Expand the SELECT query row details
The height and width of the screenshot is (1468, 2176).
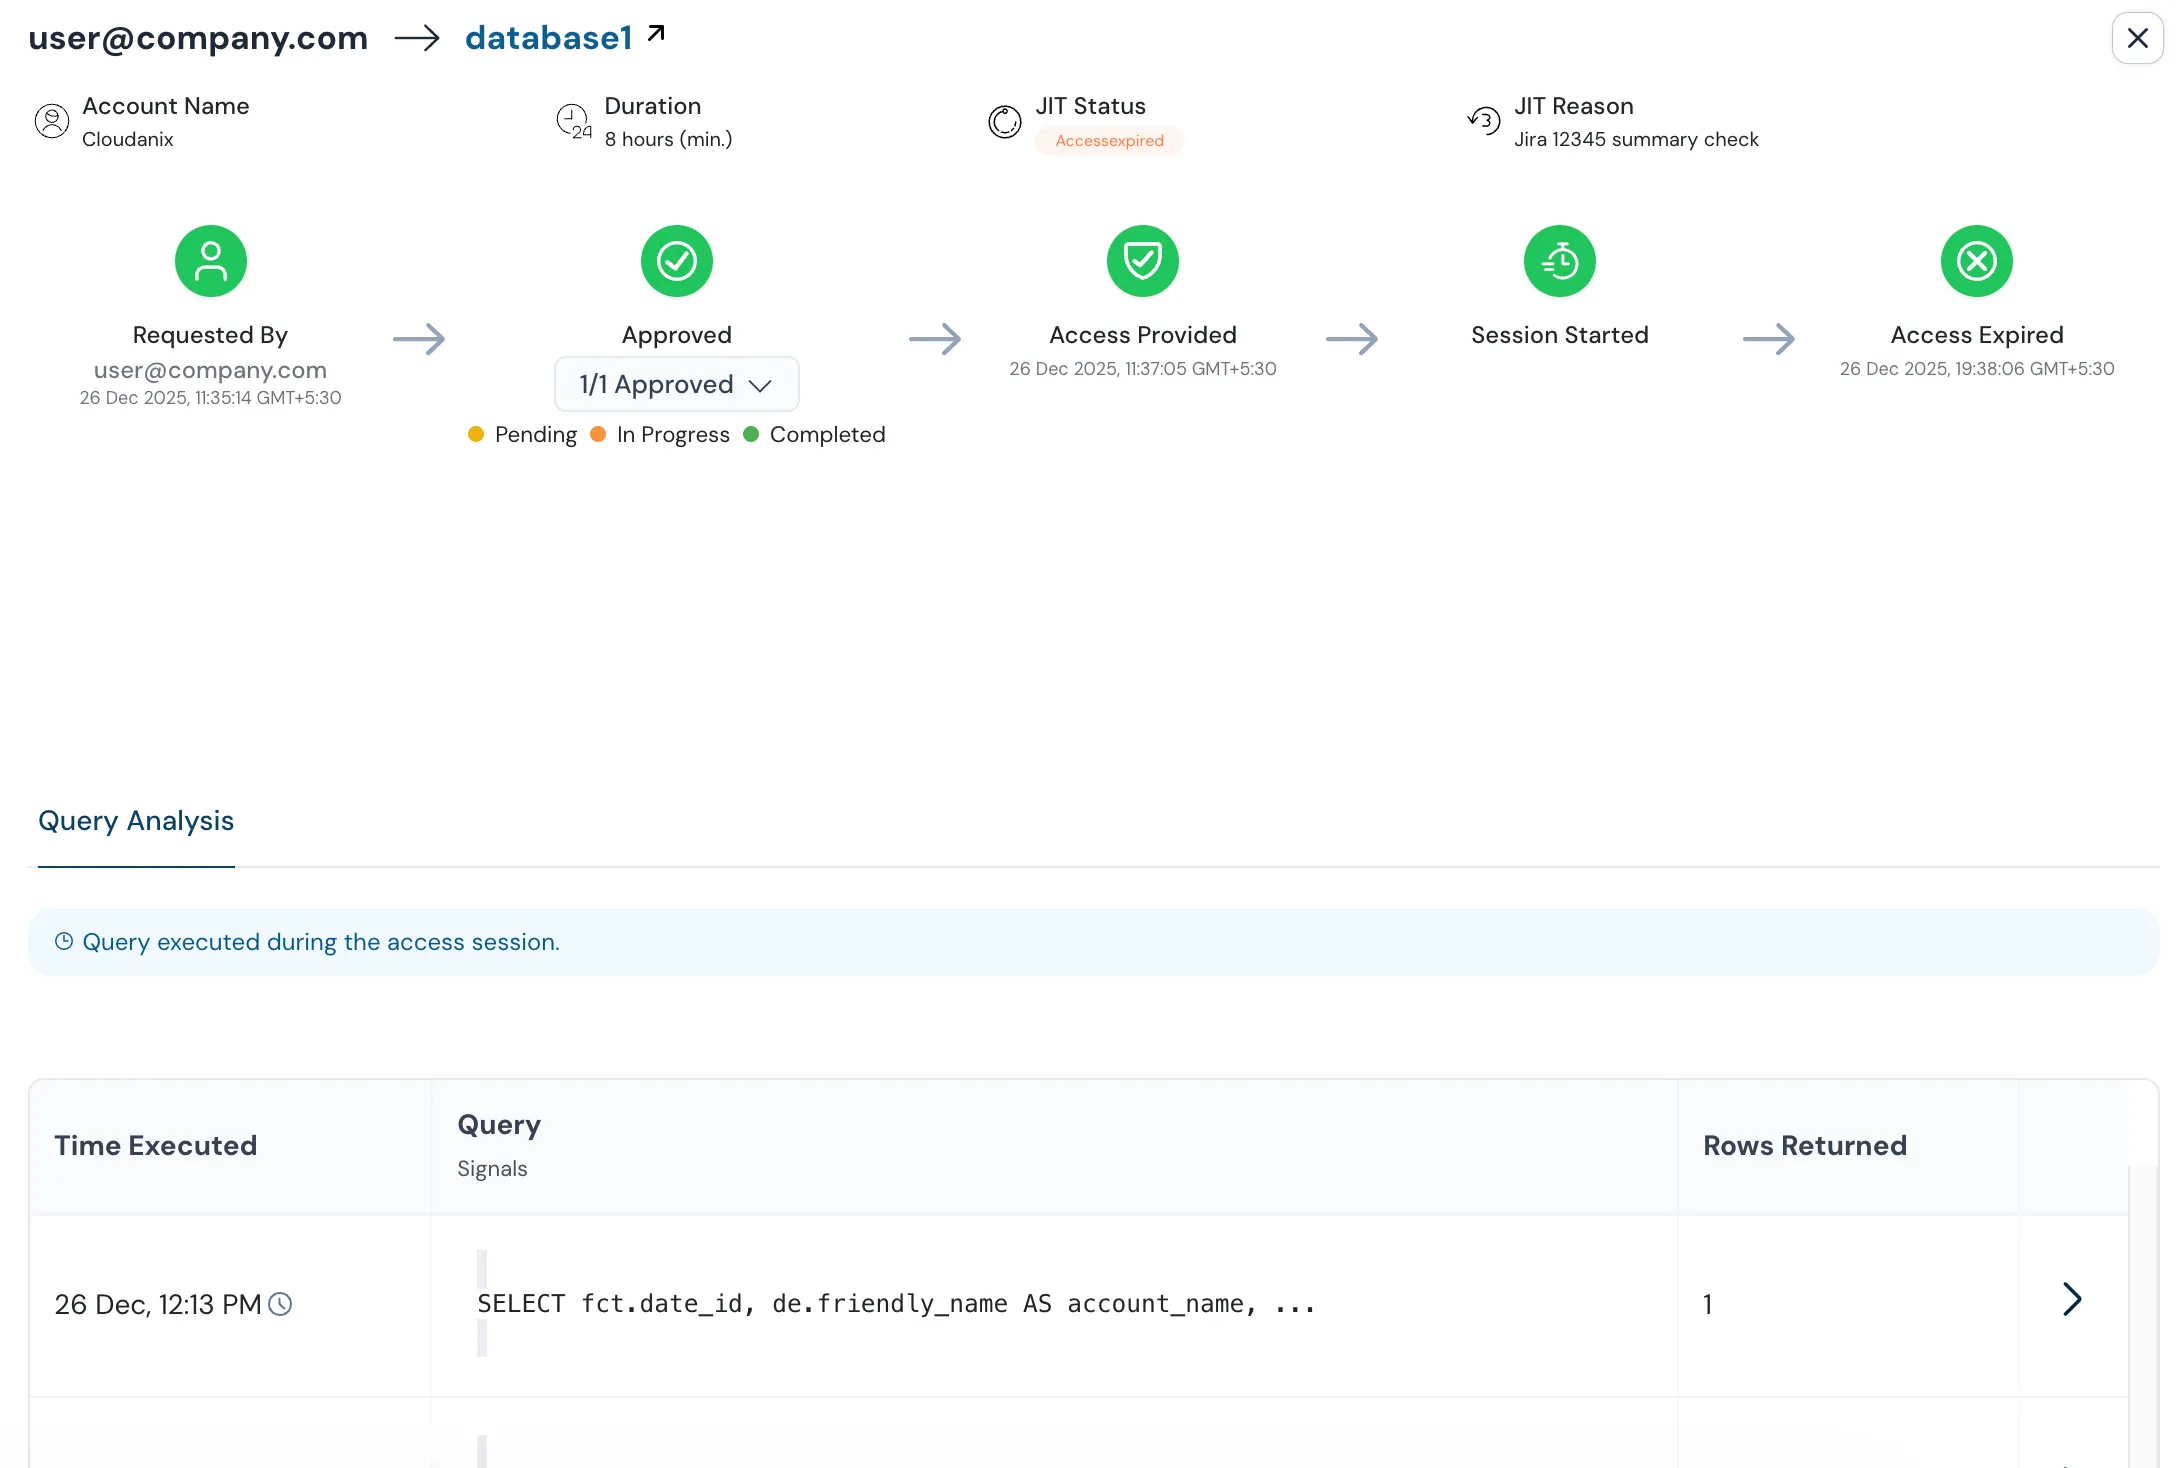point(2071,1299)
